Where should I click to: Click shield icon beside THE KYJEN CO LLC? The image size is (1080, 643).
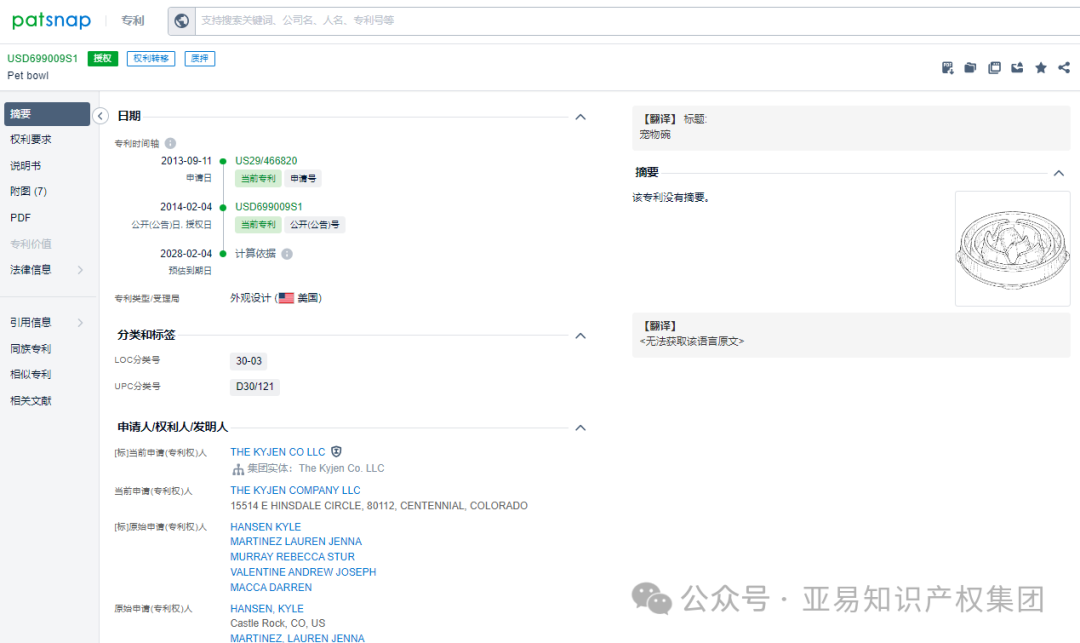(336, 452)
